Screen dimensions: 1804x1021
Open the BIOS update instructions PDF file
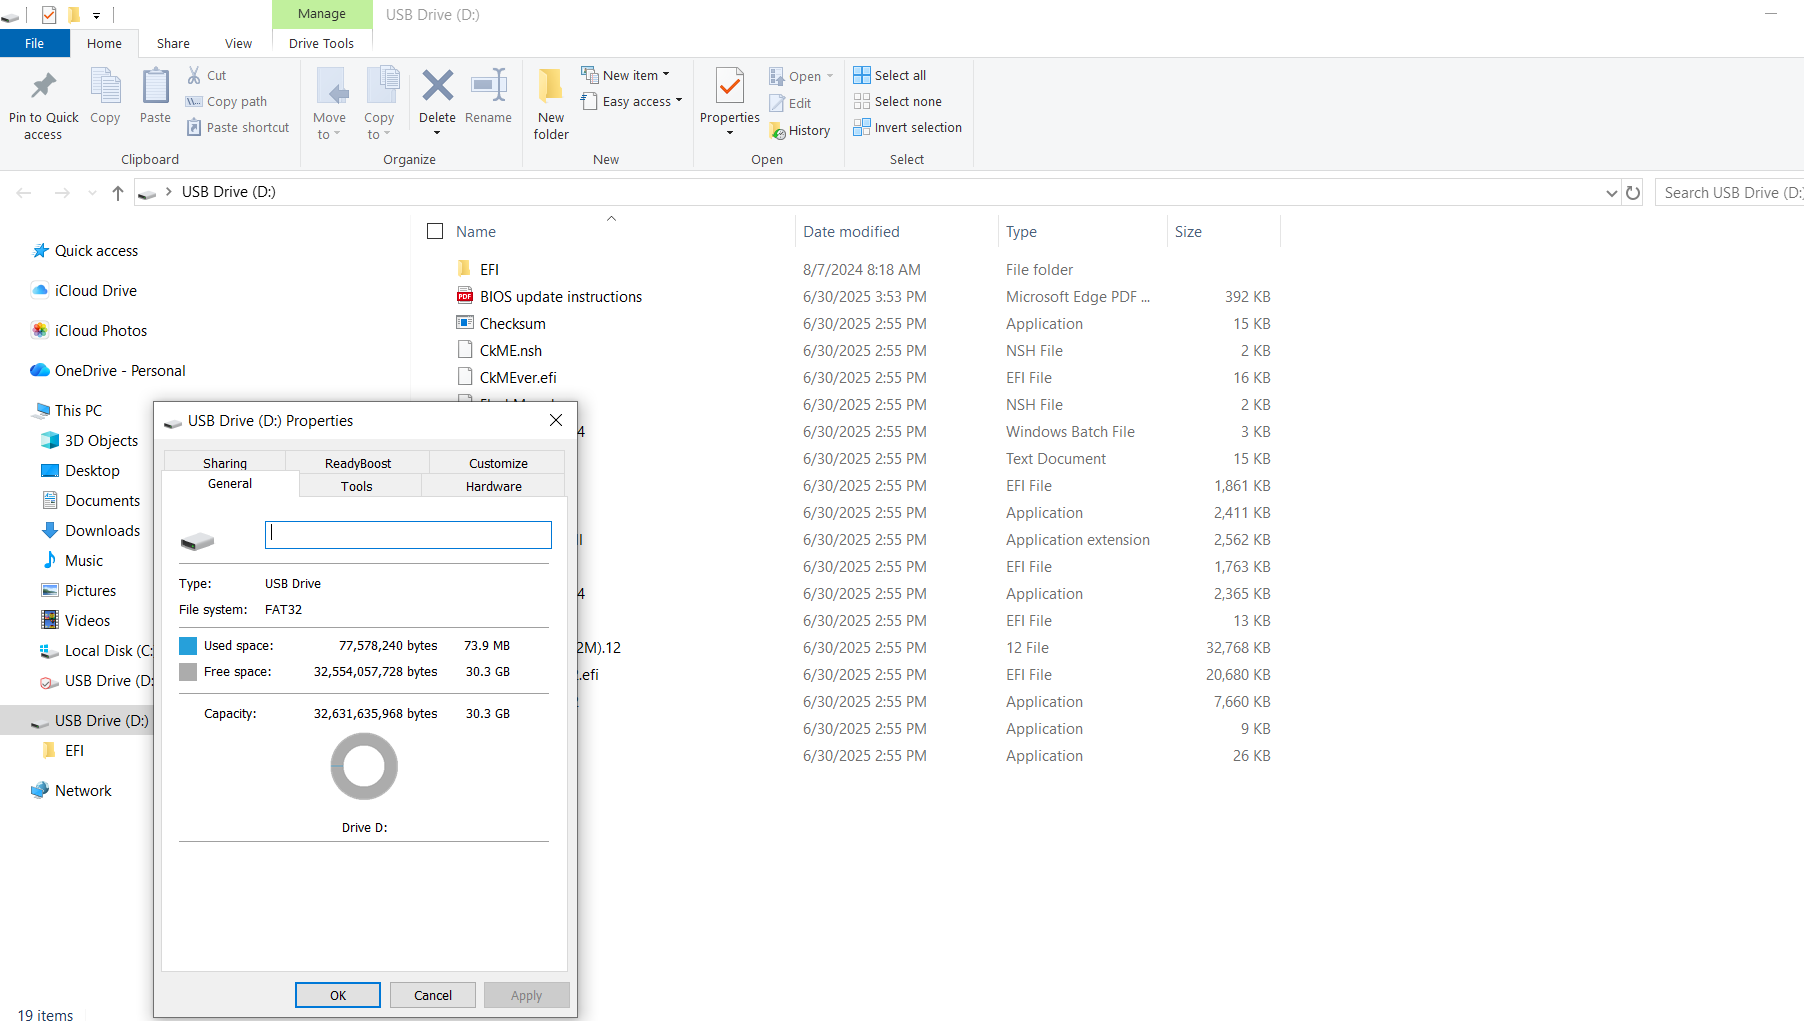[x=561, y=296]
